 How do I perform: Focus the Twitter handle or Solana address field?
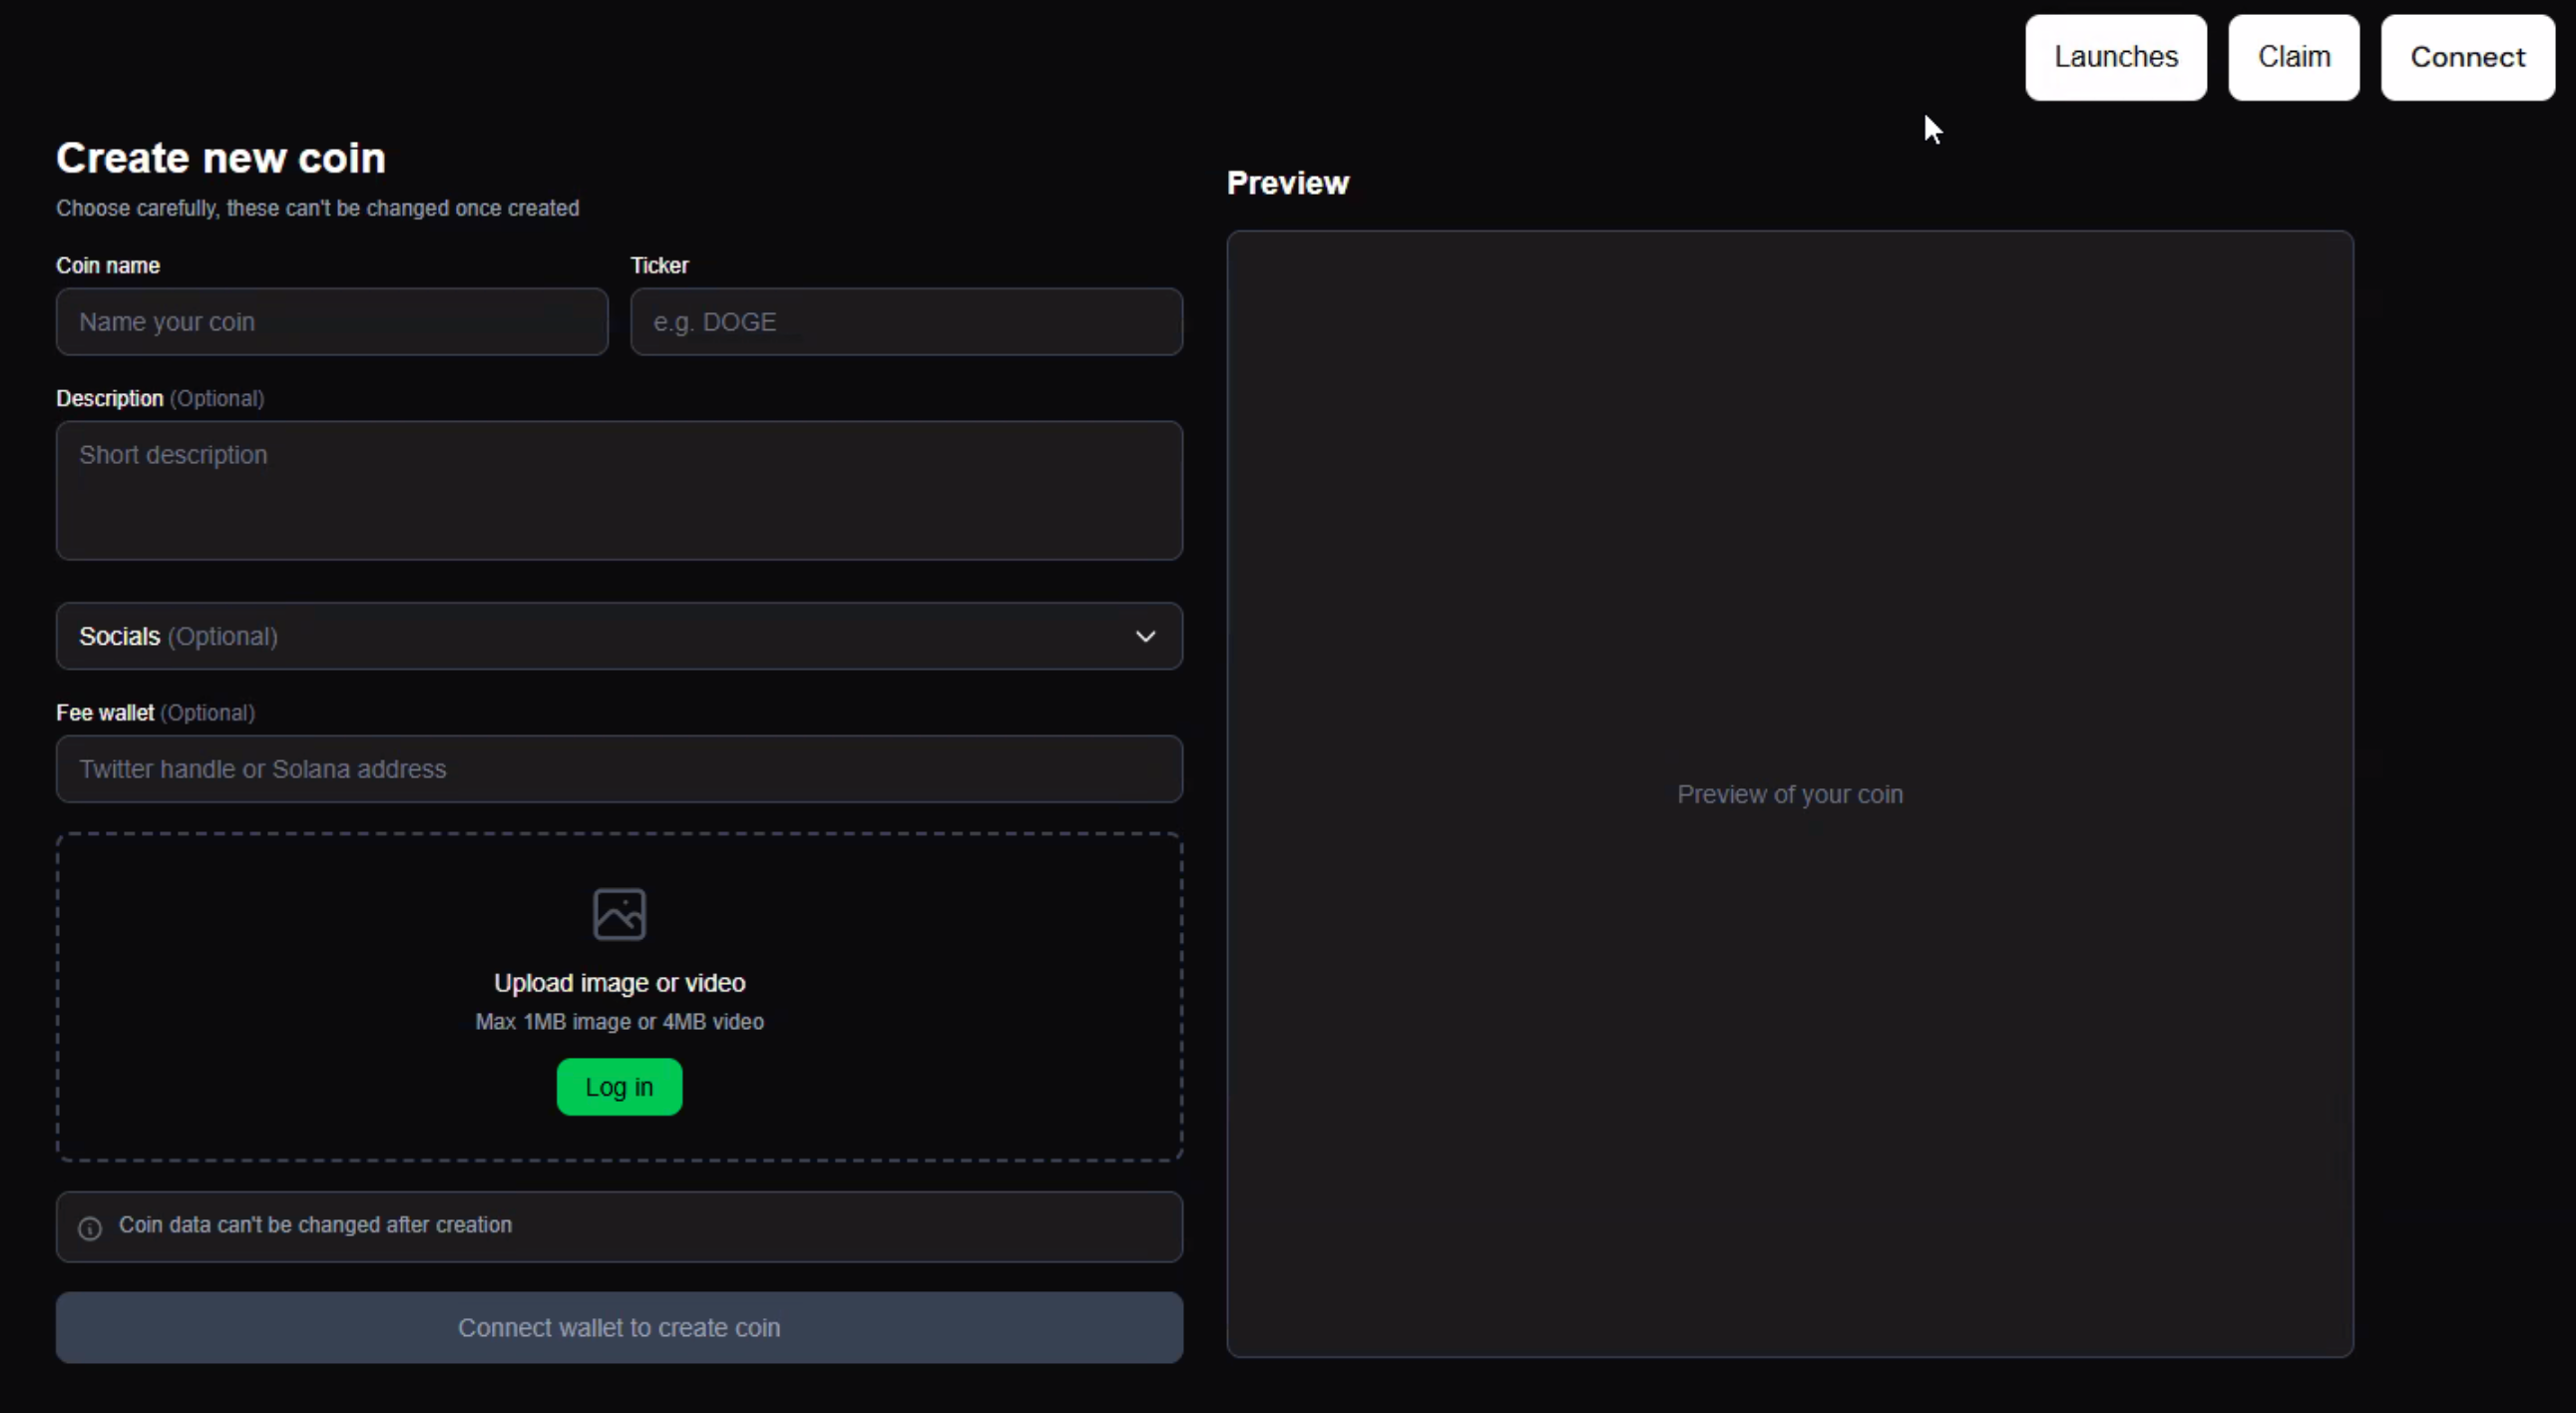click(619, 769)
